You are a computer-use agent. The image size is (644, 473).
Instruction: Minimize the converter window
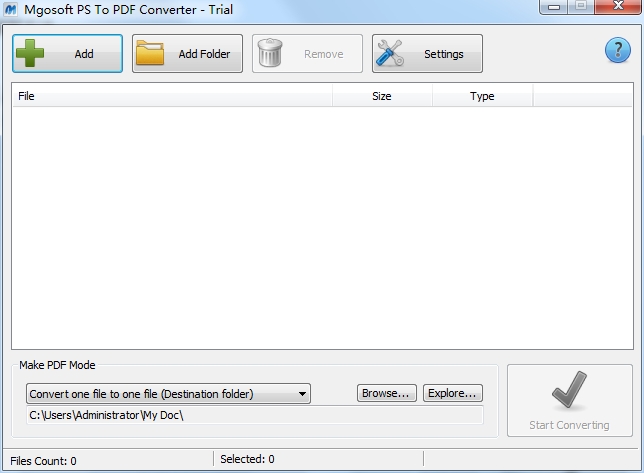[x=554, y=7]
